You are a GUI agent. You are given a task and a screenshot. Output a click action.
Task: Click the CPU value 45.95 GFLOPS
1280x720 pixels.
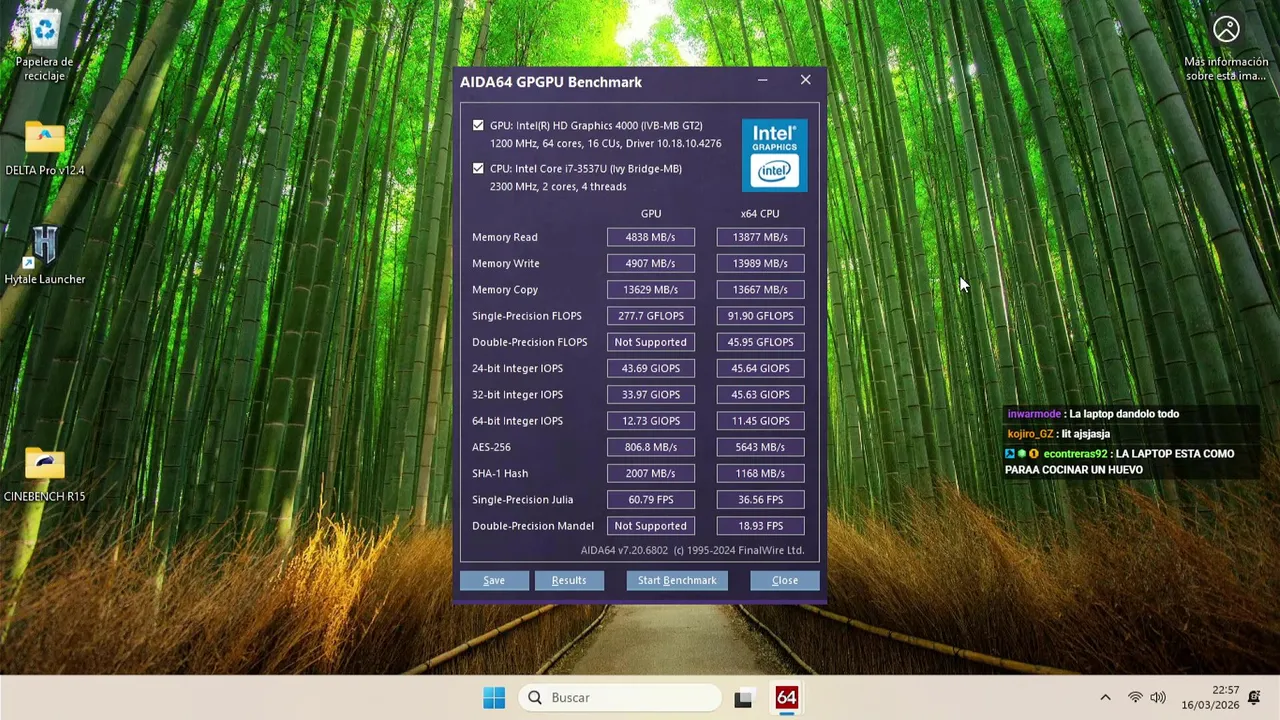[760, 342]
